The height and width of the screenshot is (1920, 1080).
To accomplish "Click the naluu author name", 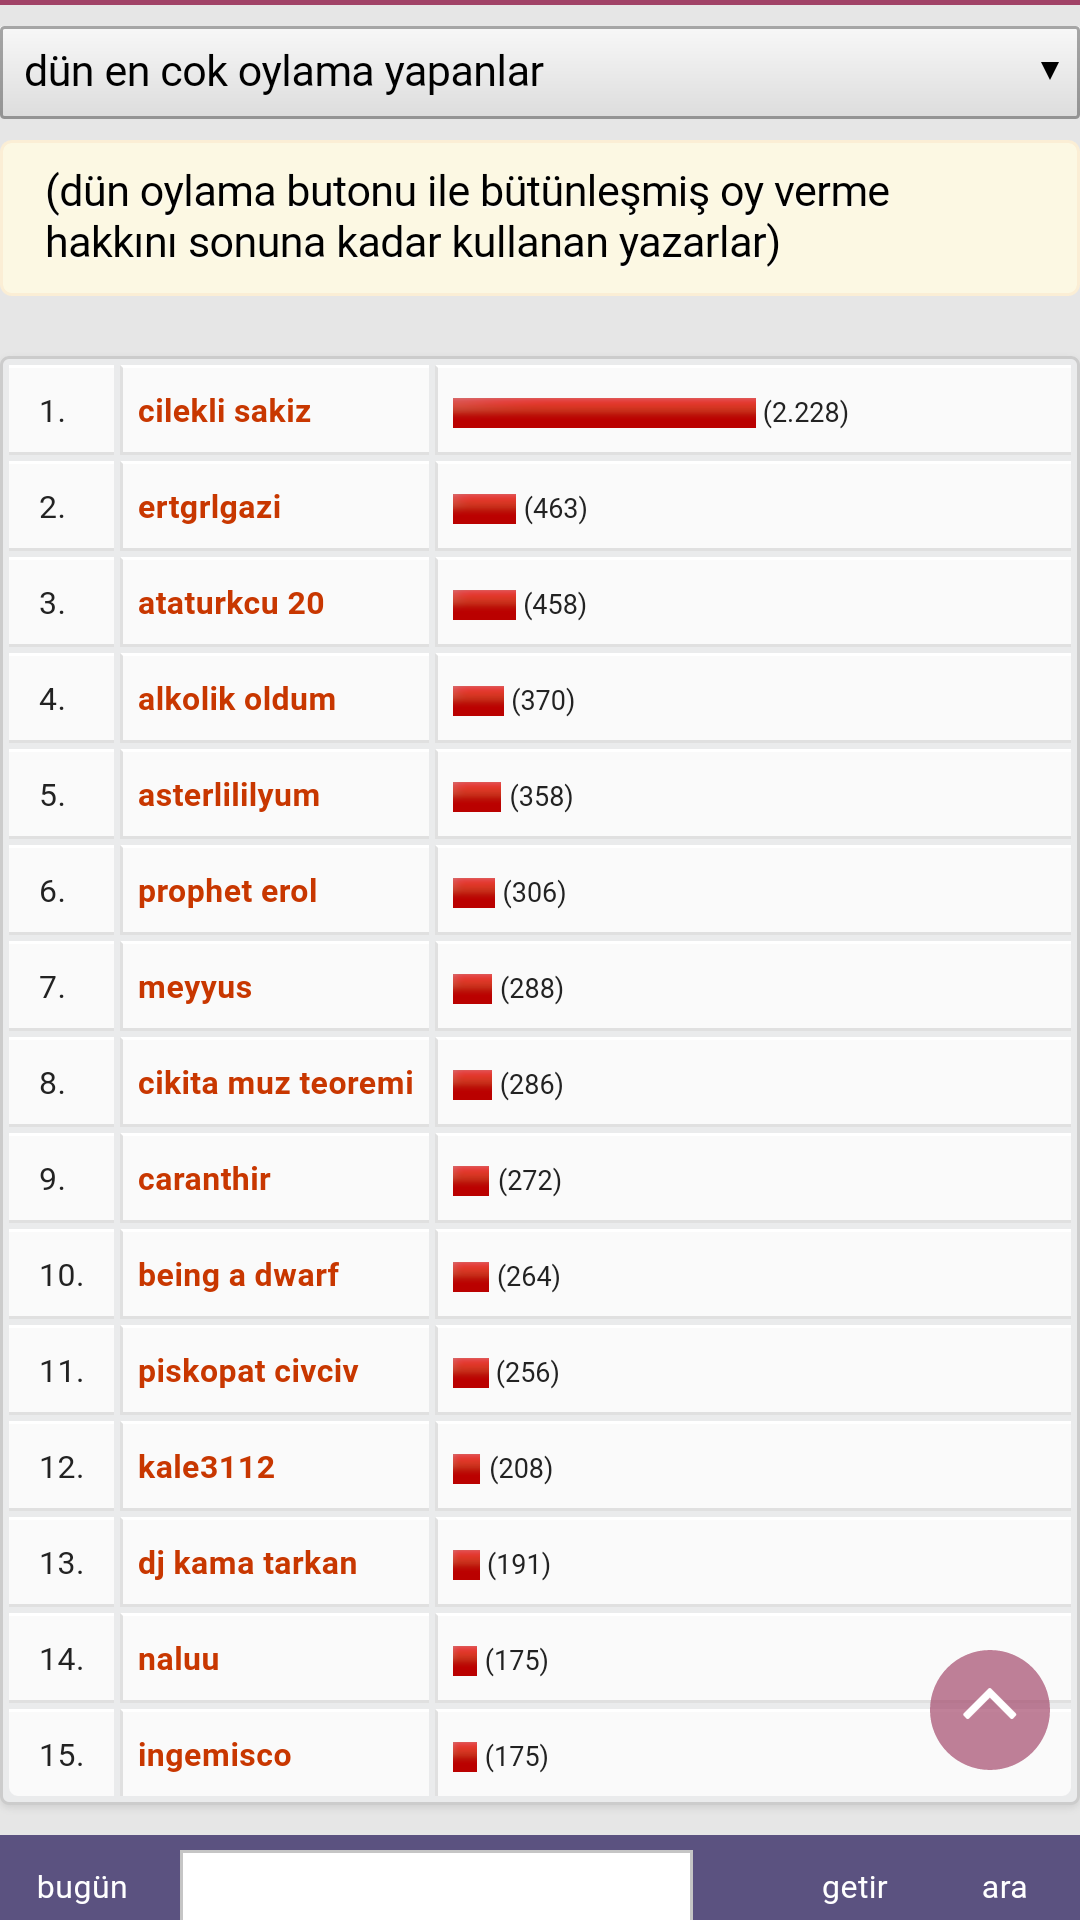I will (x=178, y=1659).
